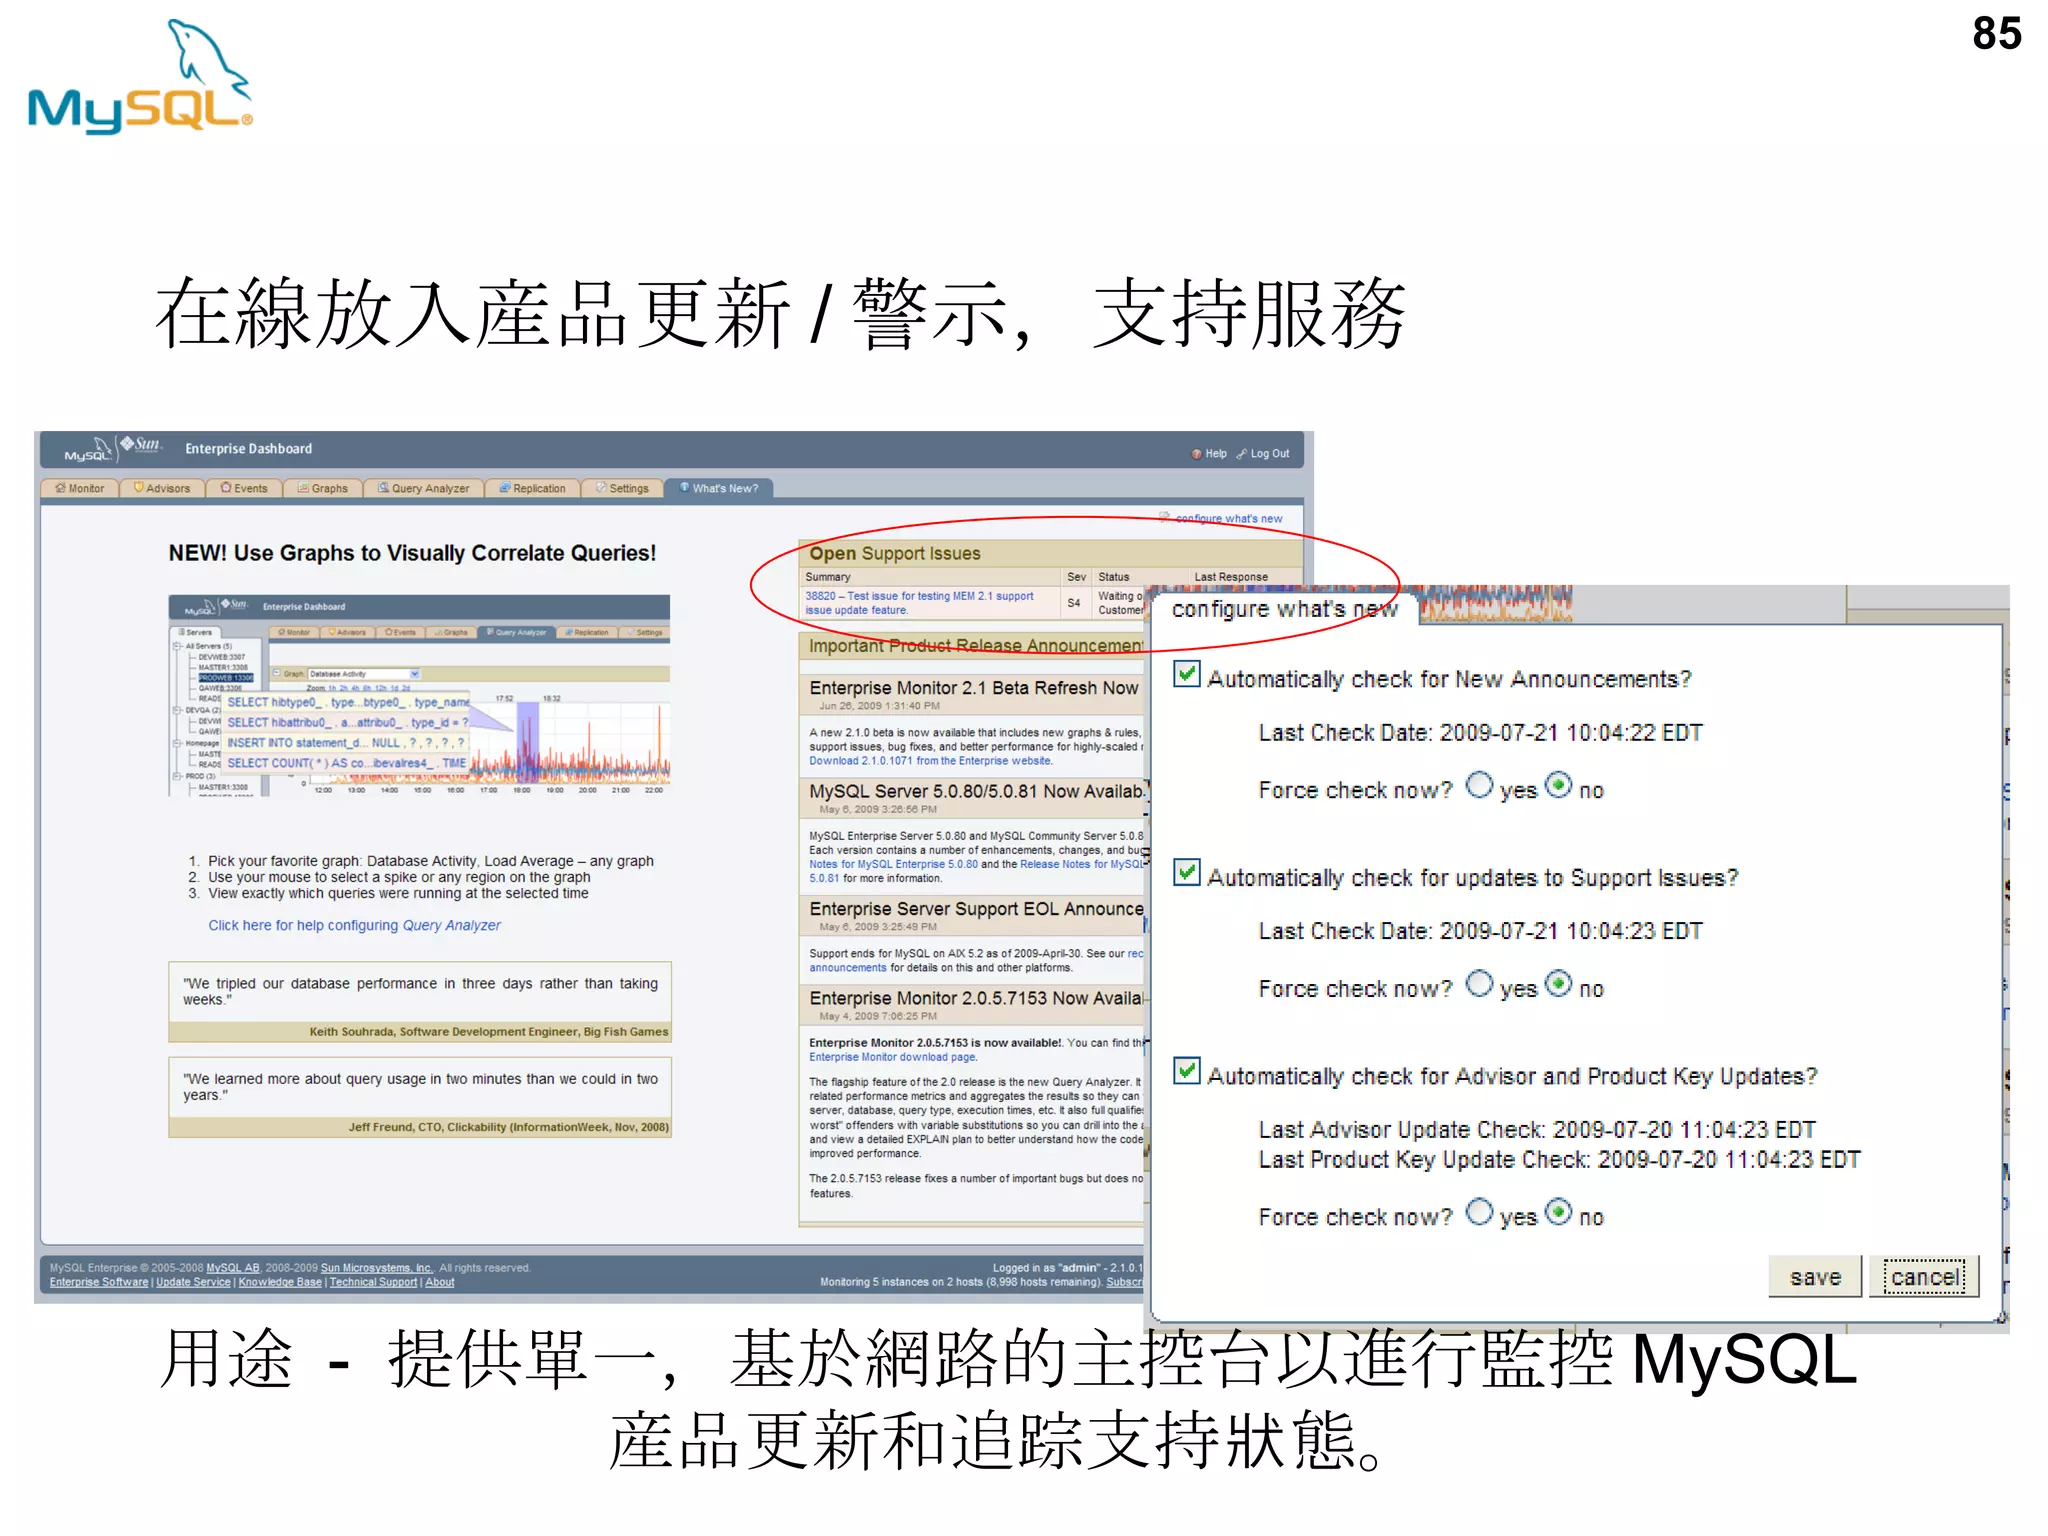This screenshot has height=1536, width=2048.
Task: Select no for forcing support issues check
Action: [x=1559, y=984]
